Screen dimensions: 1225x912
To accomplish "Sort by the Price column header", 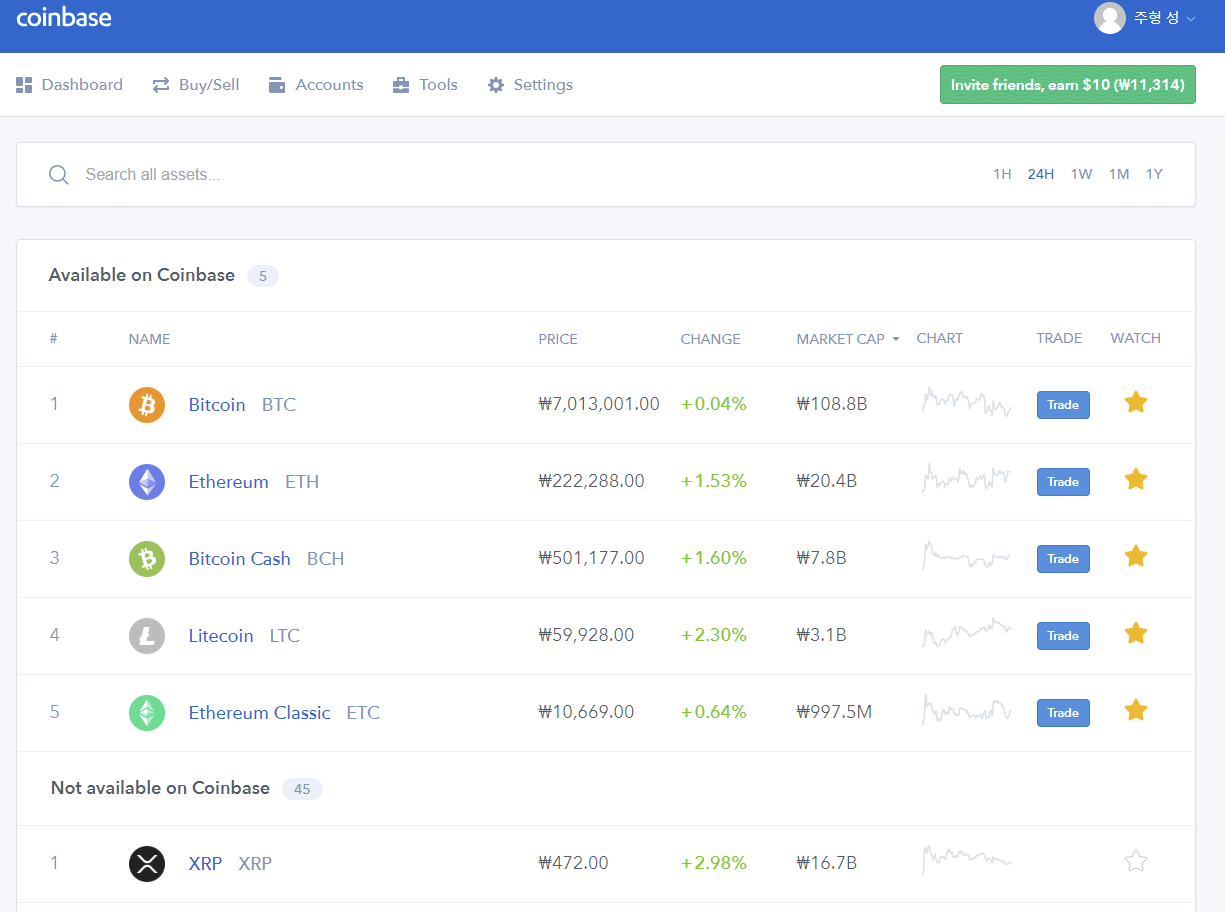I will [558, 339].
